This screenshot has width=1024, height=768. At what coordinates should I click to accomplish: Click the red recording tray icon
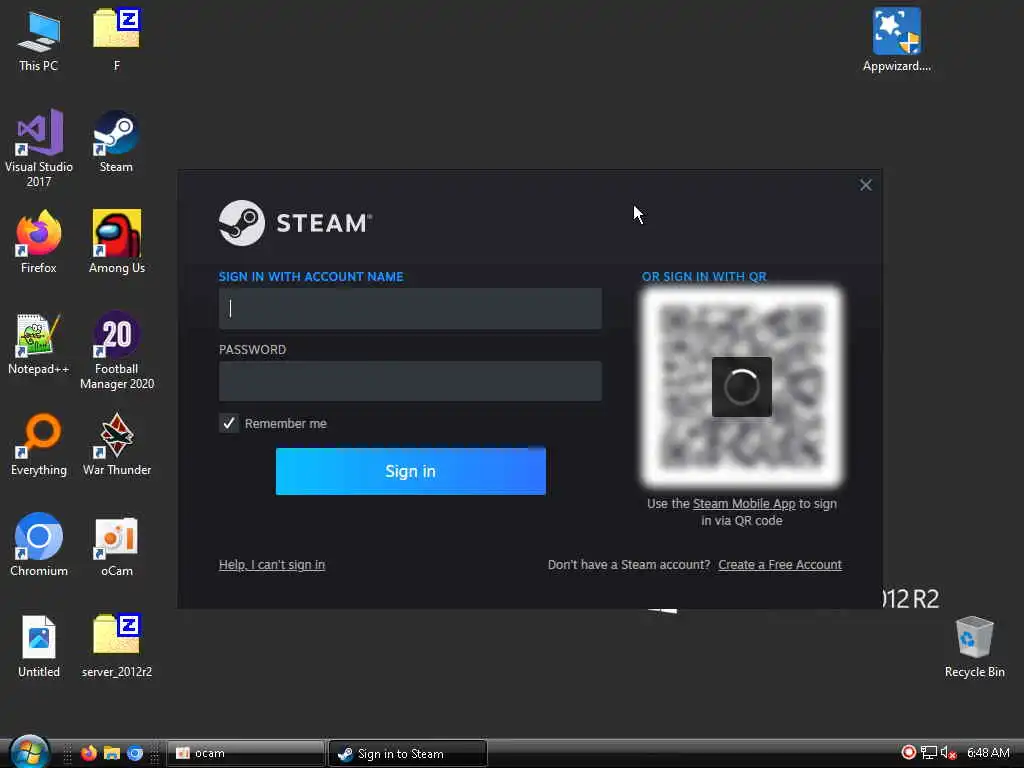908,752
